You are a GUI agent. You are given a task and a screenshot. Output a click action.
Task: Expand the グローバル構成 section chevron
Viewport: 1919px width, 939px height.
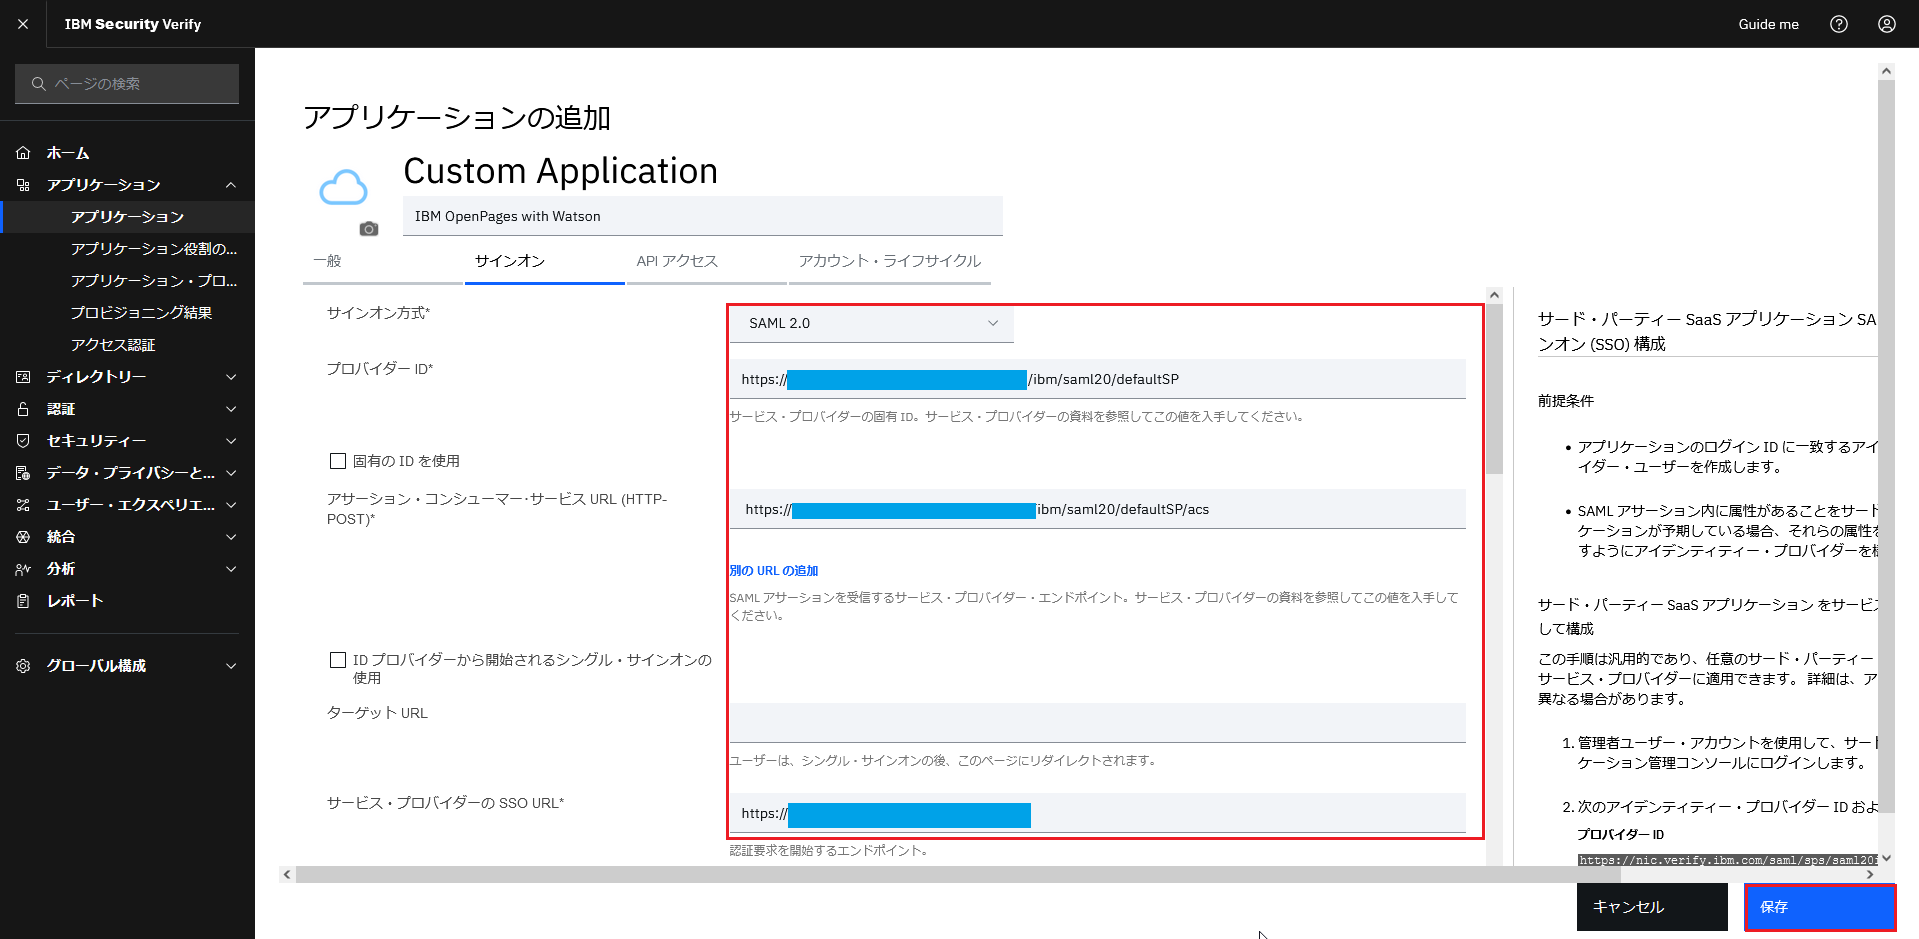(231, 666)
